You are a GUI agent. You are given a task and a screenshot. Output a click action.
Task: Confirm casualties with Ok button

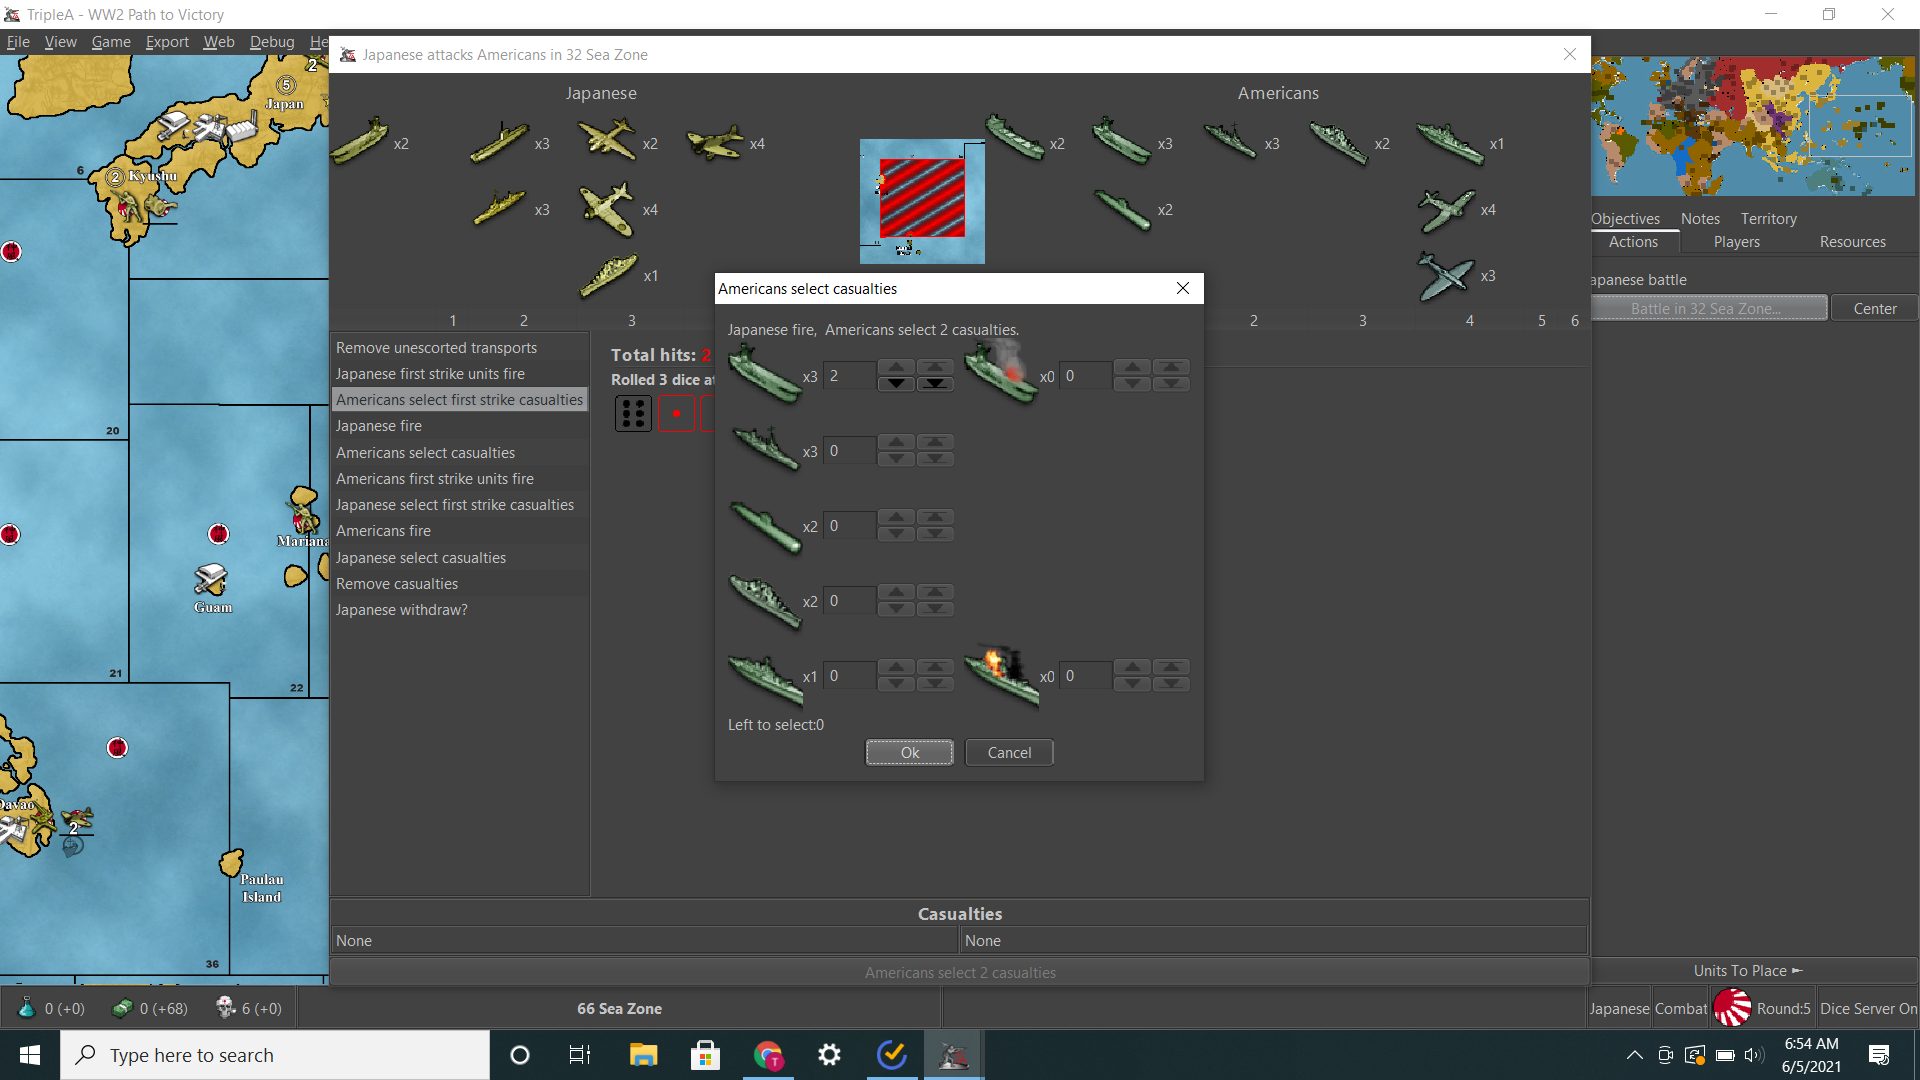[909, 752]
